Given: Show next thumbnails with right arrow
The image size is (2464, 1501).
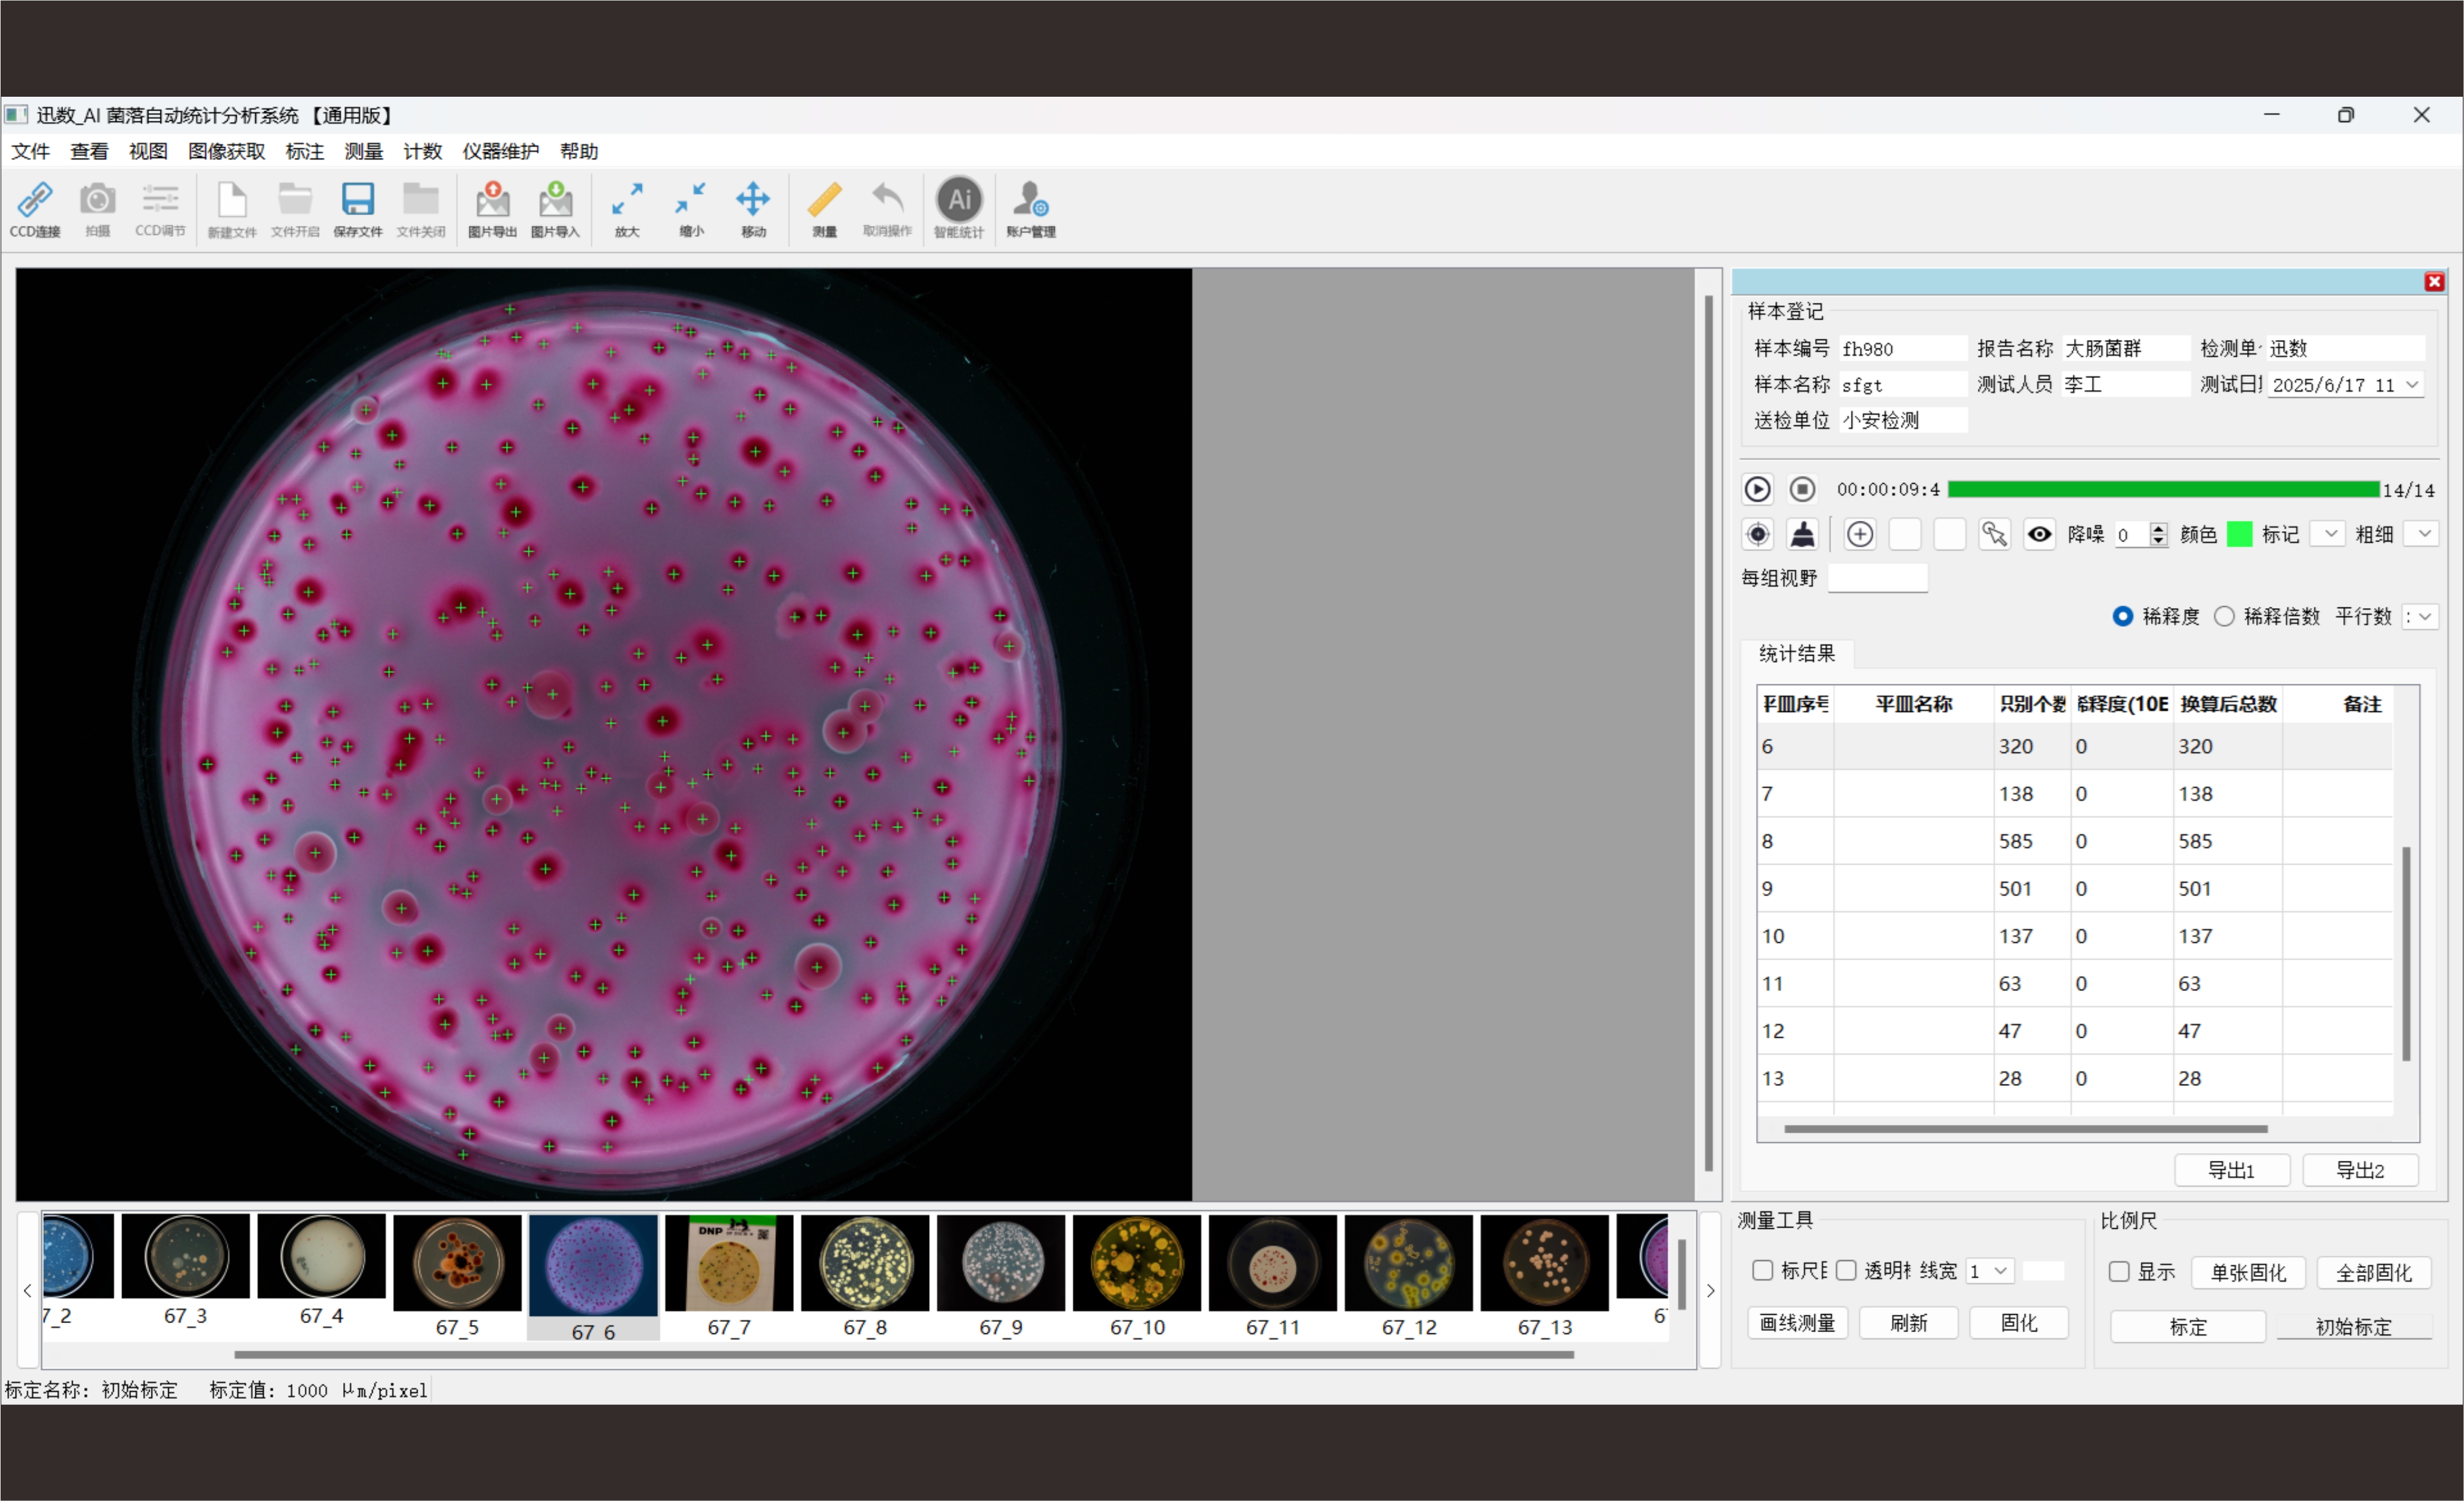Looking at the screenshot, I should tap(1711, 1290).
